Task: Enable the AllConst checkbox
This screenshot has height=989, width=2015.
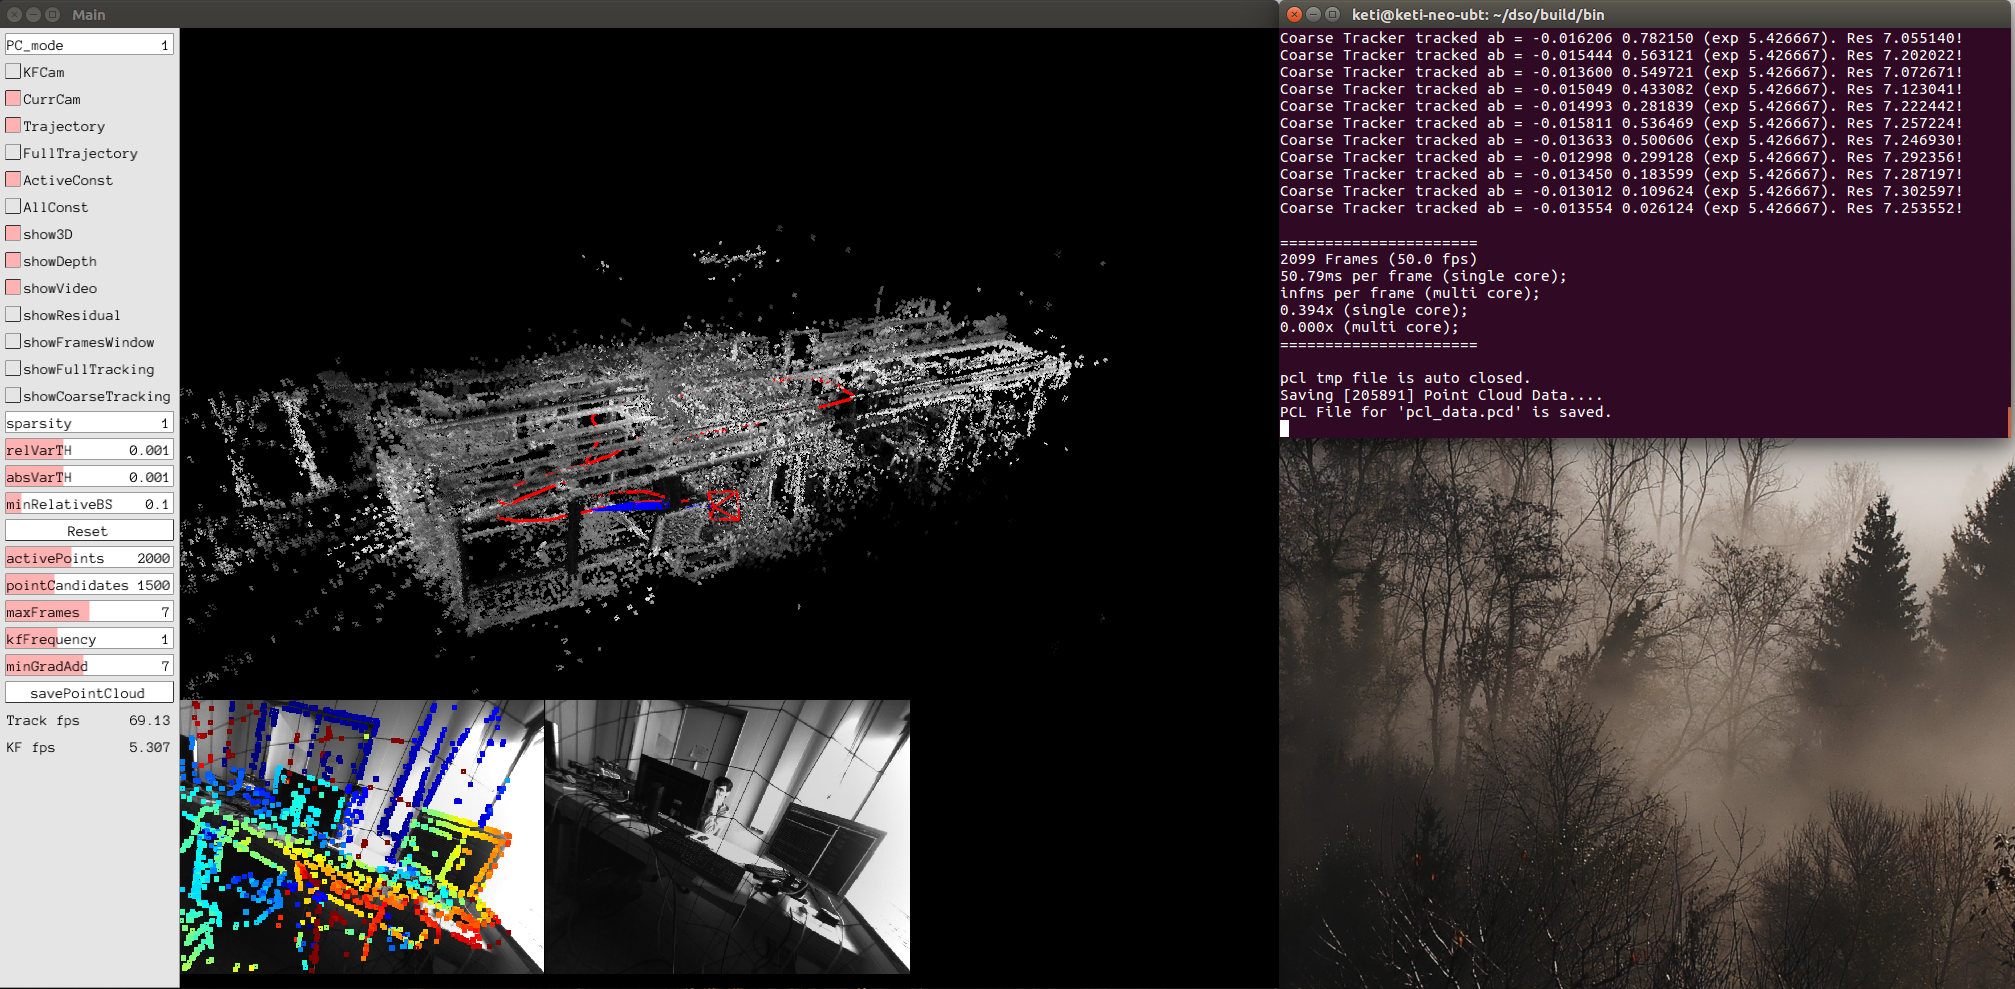Action: (13, 206)
